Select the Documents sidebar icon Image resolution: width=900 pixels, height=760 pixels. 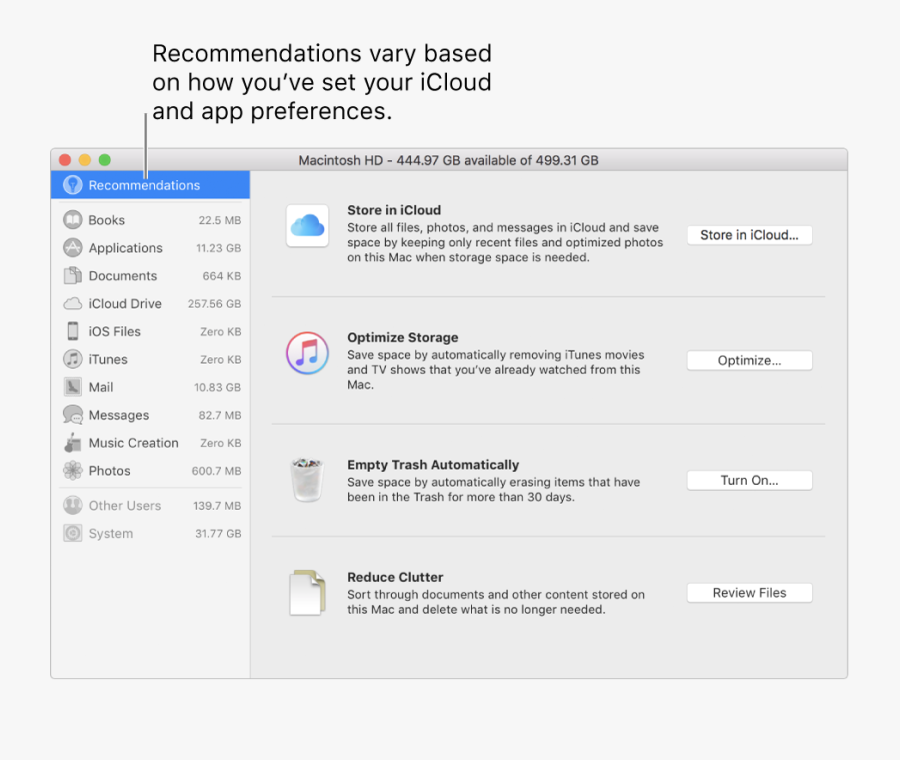73,276
